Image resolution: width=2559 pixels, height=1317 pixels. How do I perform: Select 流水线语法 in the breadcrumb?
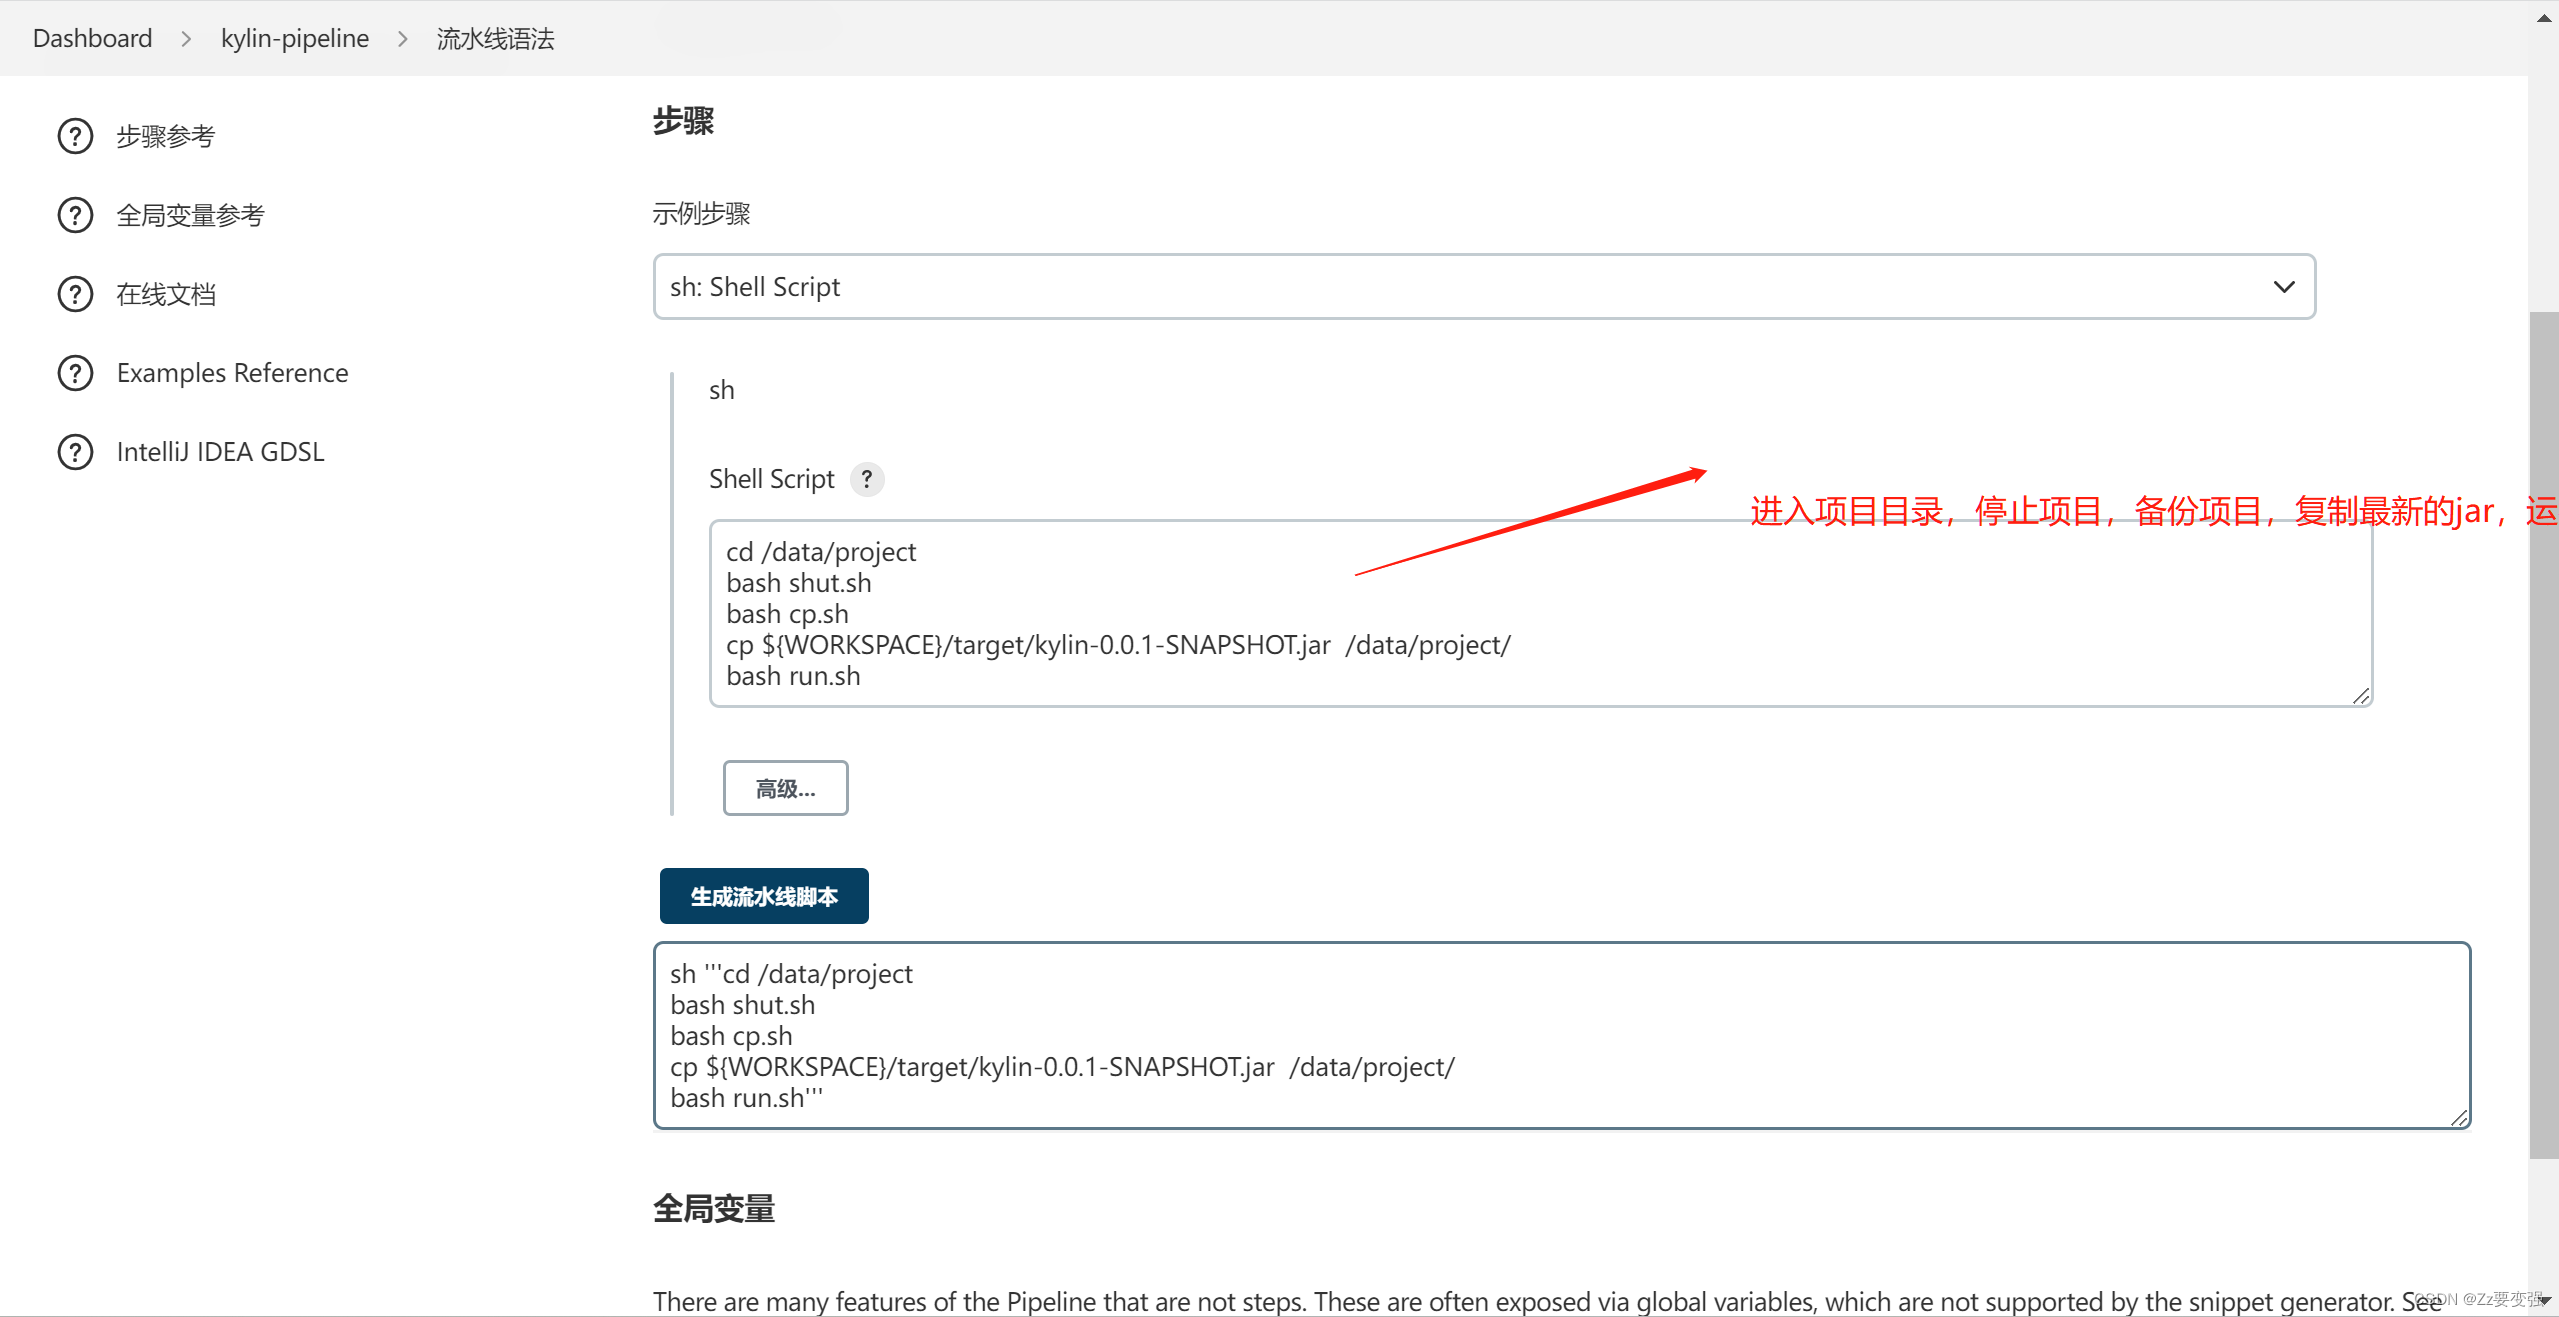point(494,38)
